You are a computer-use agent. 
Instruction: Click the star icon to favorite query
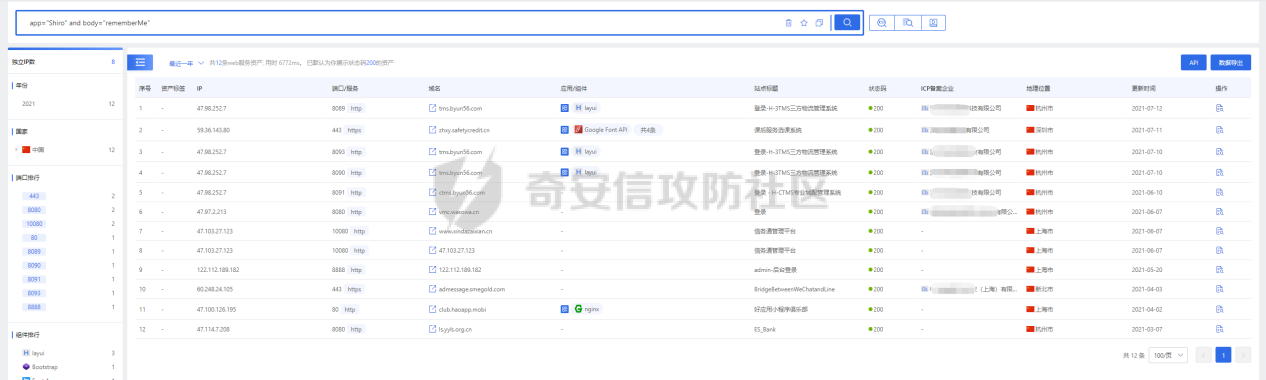[803, 22]
